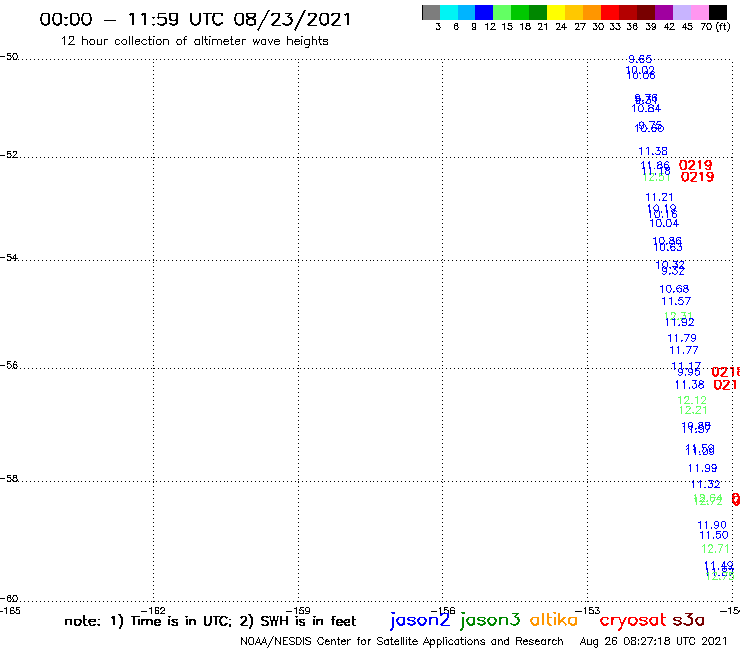Click the lower red 0219 time marker
This screenshot has height=650, width=740.
click(698, 177)
